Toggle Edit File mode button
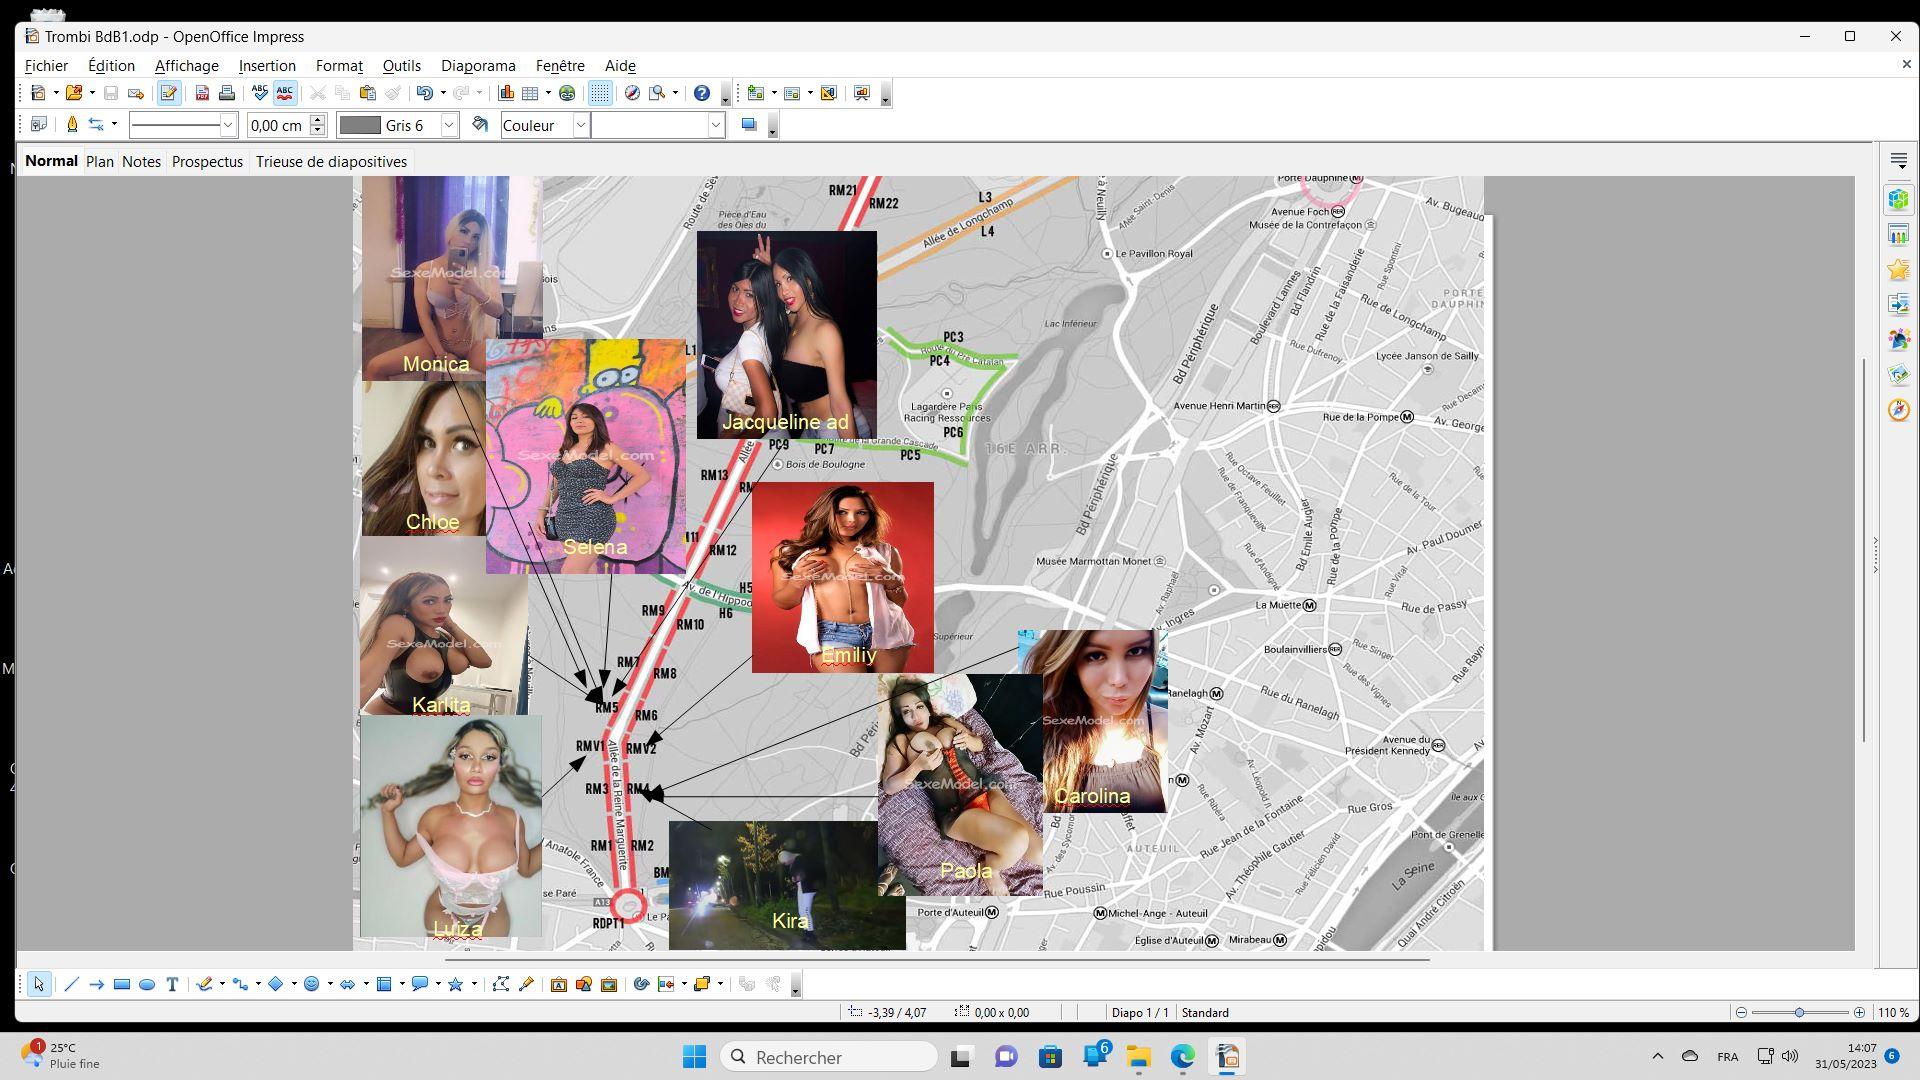Image resolution: width=1920 pixels, height=1080 pixels. 168,93
